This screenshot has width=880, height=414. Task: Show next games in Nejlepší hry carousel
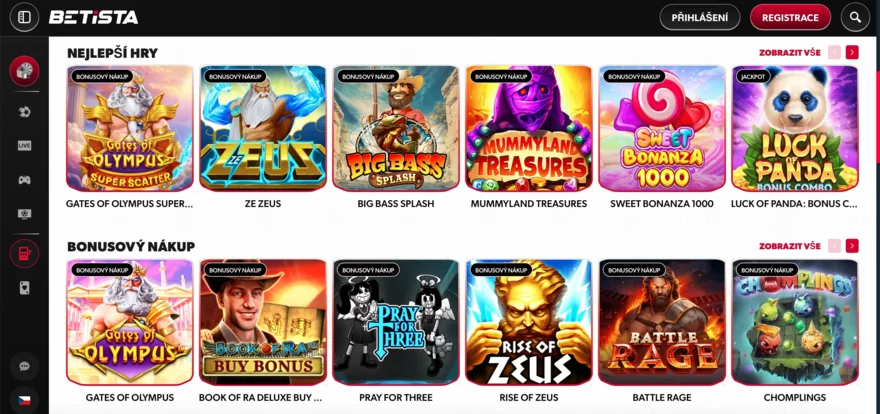tap(852, 53)
